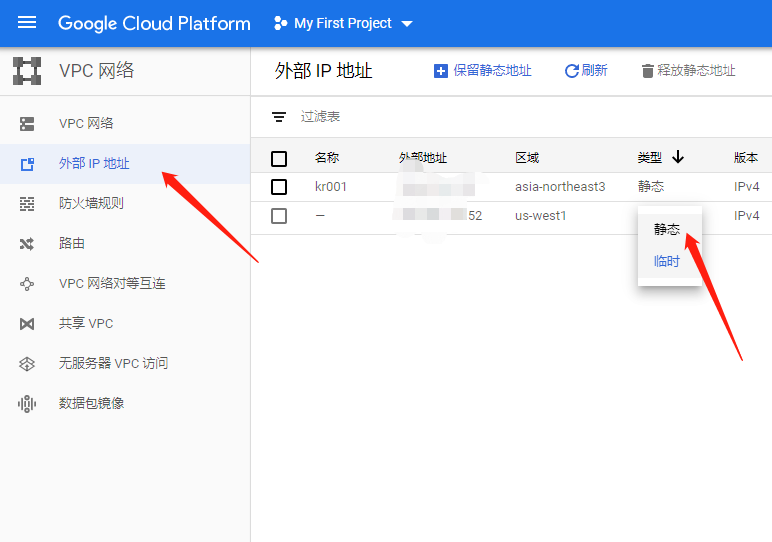Select 外部 IP 地址 in the sidebar

(125, 163)
